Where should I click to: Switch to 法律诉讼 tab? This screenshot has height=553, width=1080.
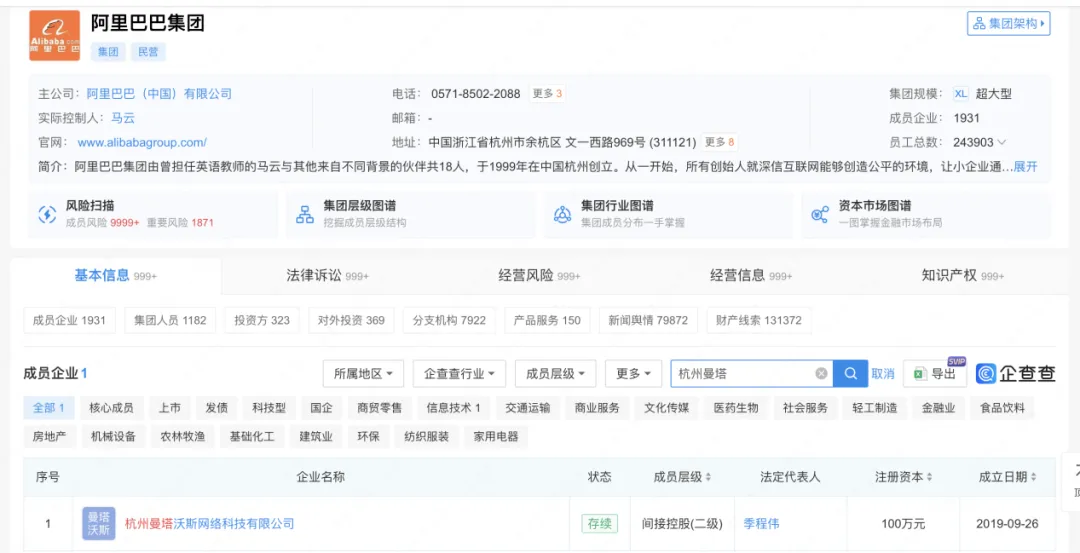click(328, 276)
